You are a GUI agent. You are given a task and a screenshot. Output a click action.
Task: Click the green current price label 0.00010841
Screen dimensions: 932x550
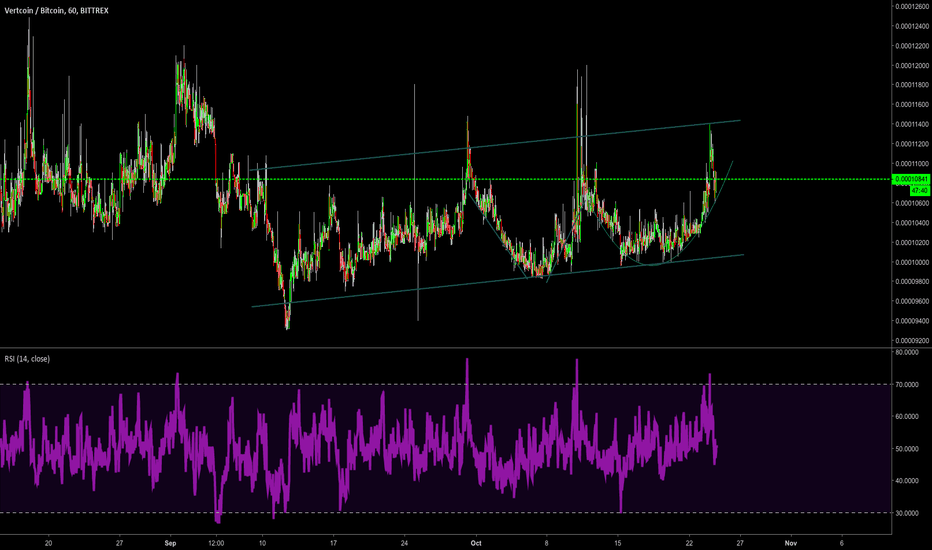click(x=912, y=179)
